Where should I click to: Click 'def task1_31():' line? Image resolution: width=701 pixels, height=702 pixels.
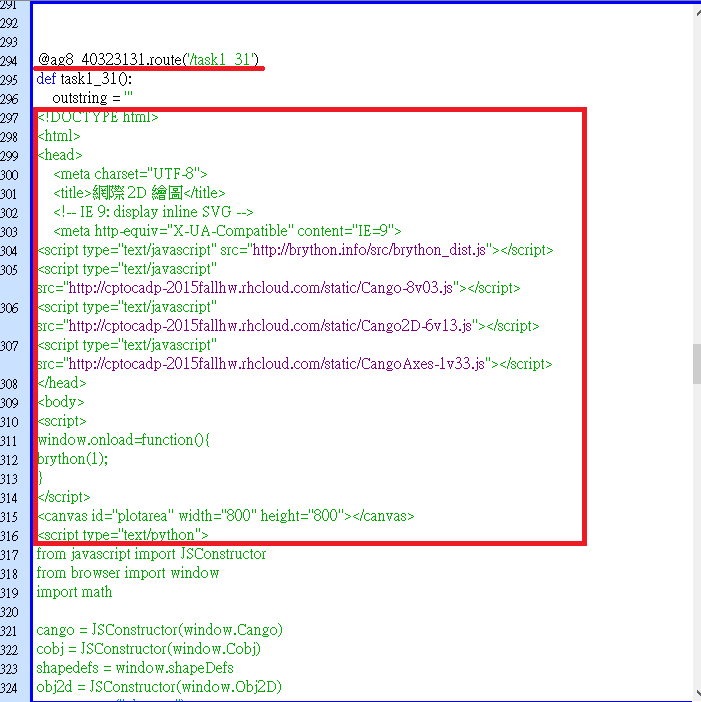[84, 79]
